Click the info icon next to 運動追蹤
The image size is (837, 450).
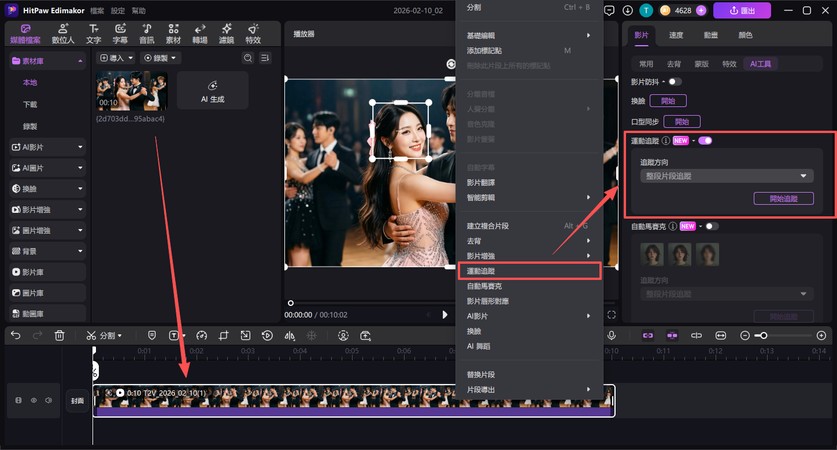(x=666, y=141)
